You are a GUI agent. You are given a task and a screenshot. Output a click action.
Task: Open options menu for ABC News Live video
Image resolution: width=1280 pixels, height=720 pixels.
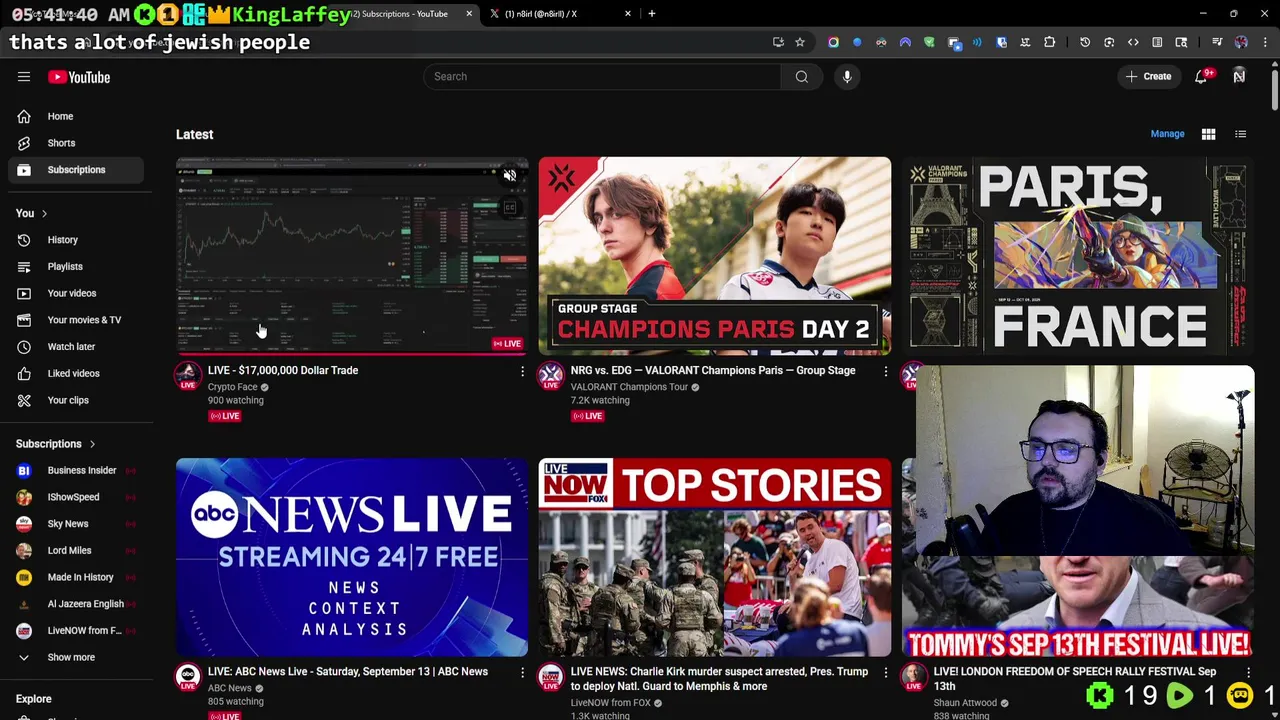coord(522,673)
